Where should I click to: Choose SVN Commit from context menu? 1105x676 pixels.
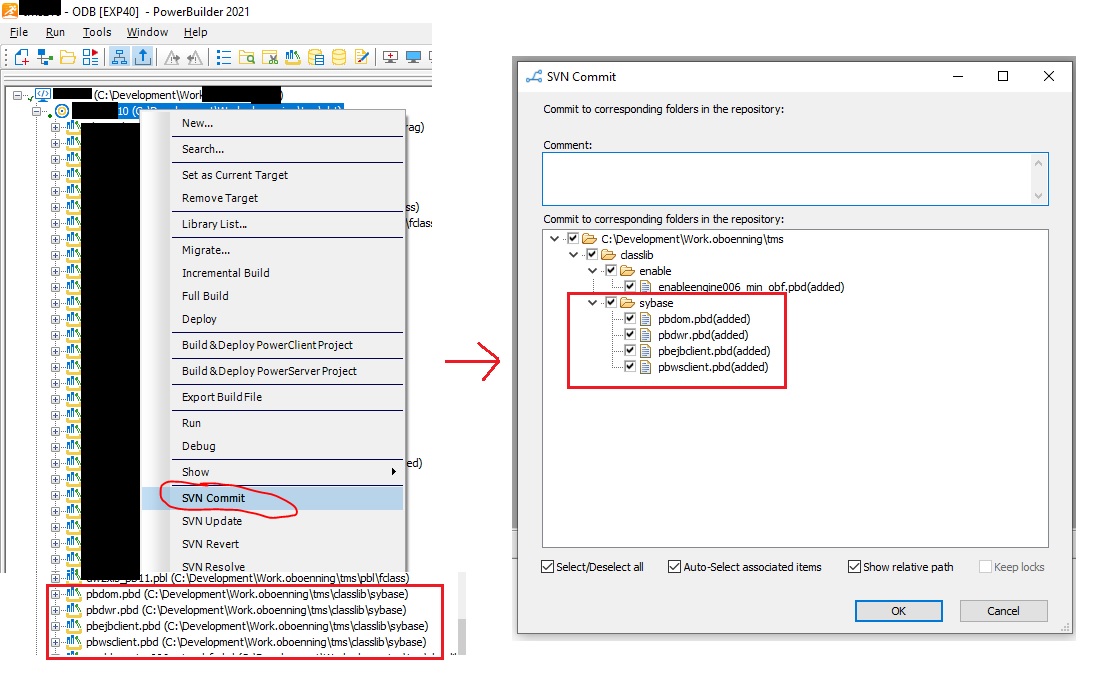(213, 498)
